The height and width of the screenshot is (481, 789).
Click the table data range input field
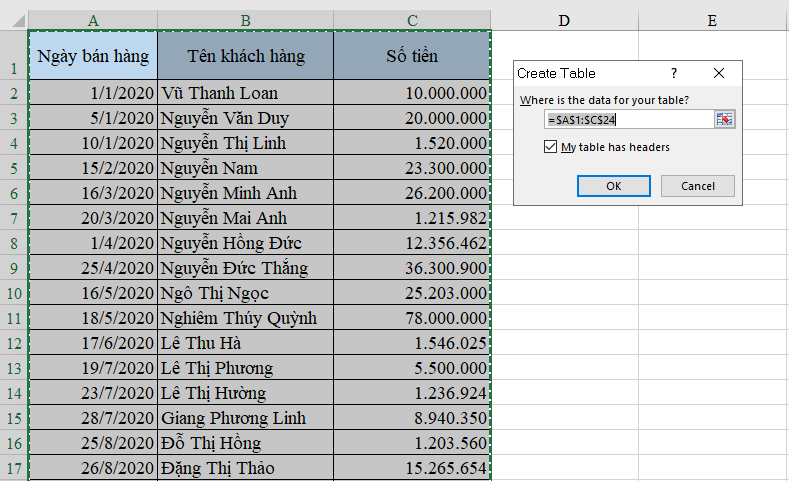tap(628, 119)
